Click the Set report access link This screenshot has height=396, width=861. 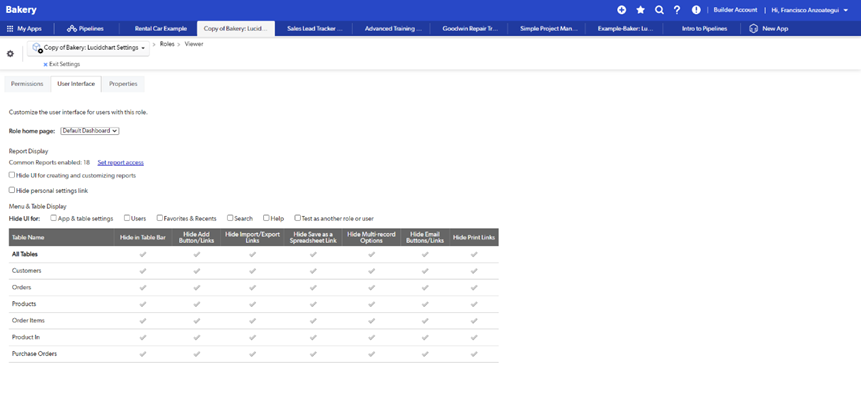pos(121,163)
